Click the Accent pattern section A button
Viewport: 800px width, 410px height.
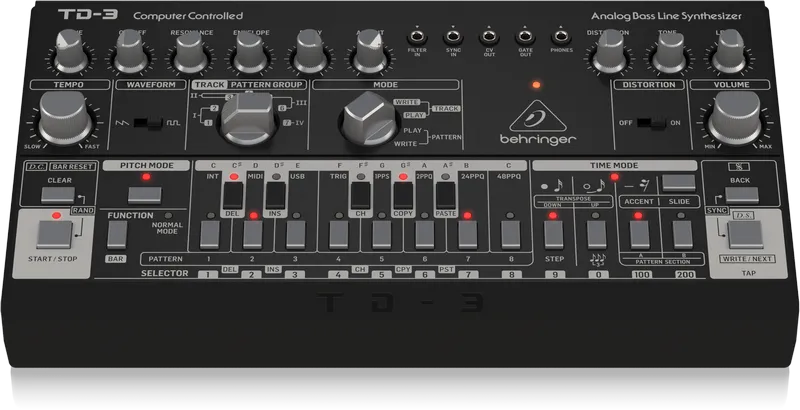639,235
